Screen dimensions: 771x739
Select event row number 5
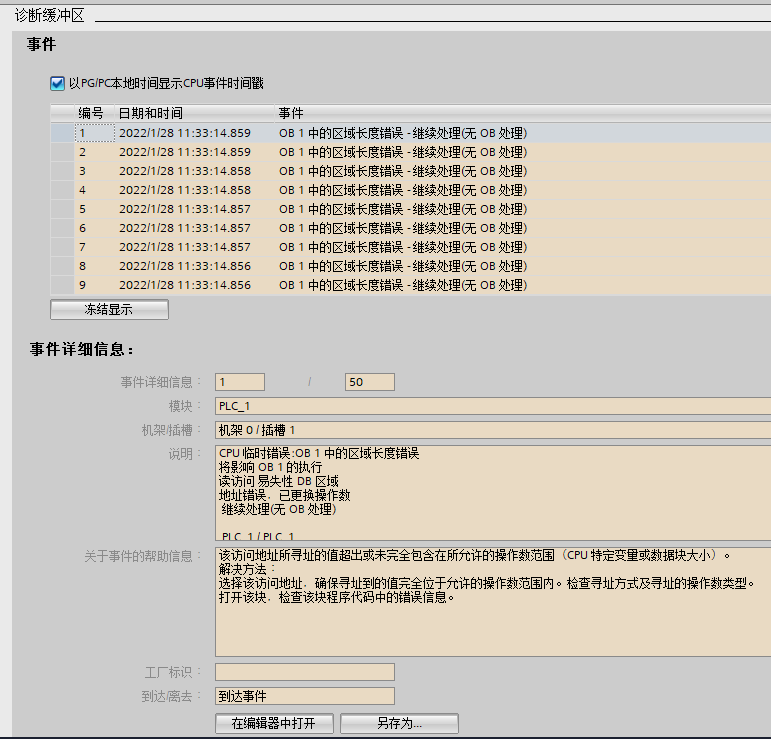pyautogui.click(x=411, y=209)
